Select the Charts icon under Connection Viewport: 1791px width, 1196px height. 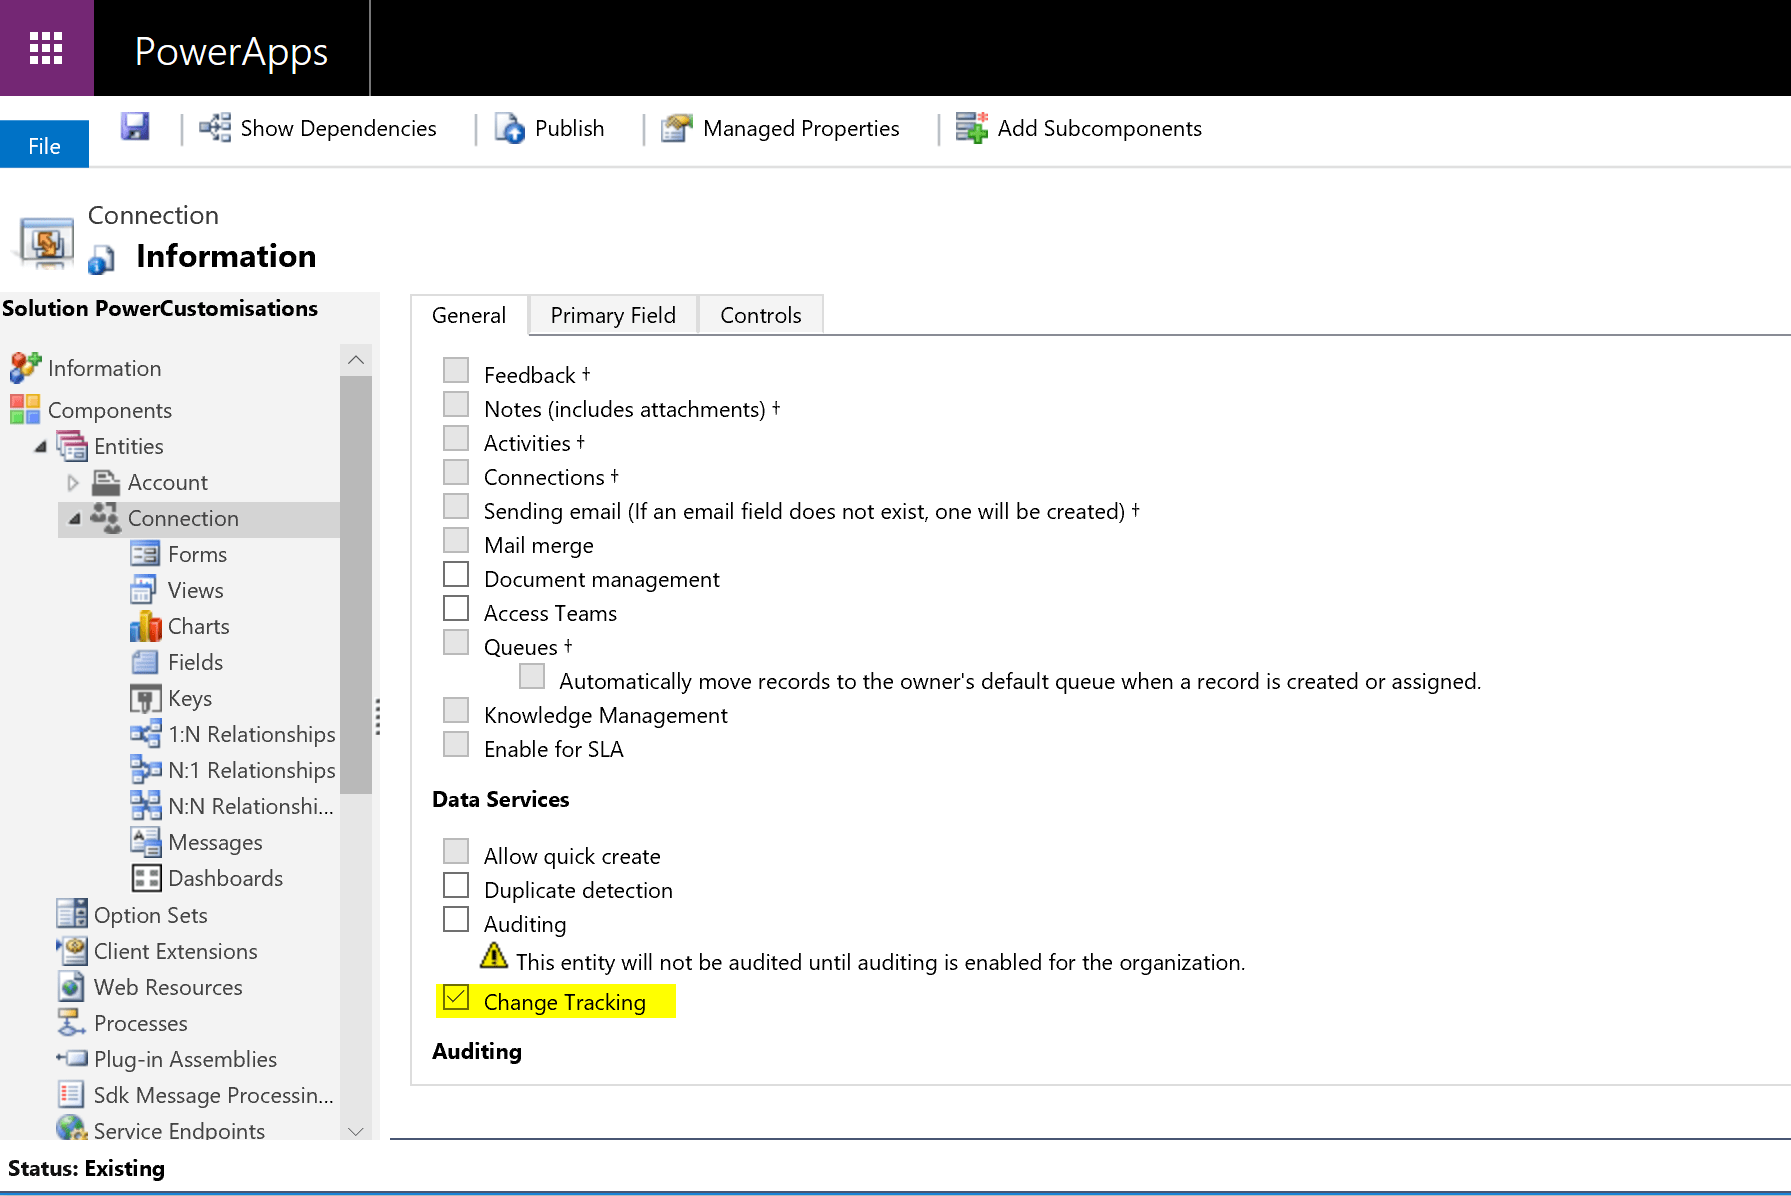point(146,627)
